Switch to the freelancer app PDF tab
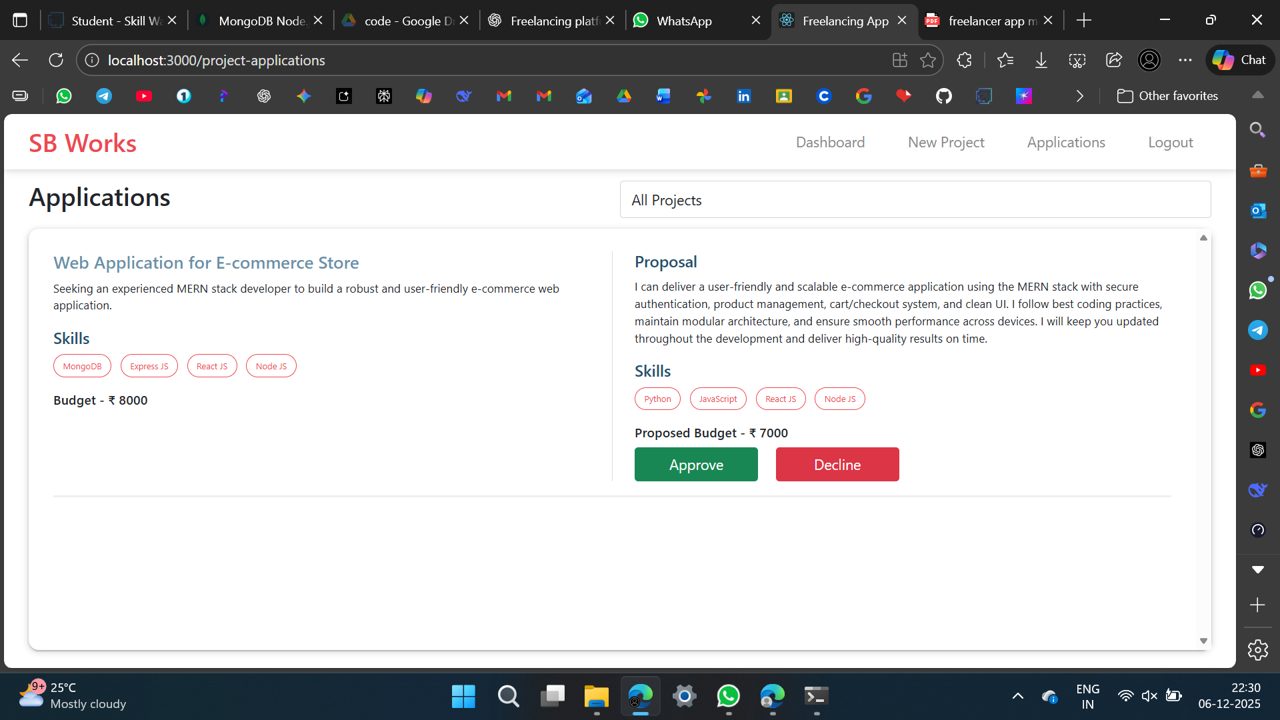1280x720 pixels. pyautogui.click(x=990, y=20)
